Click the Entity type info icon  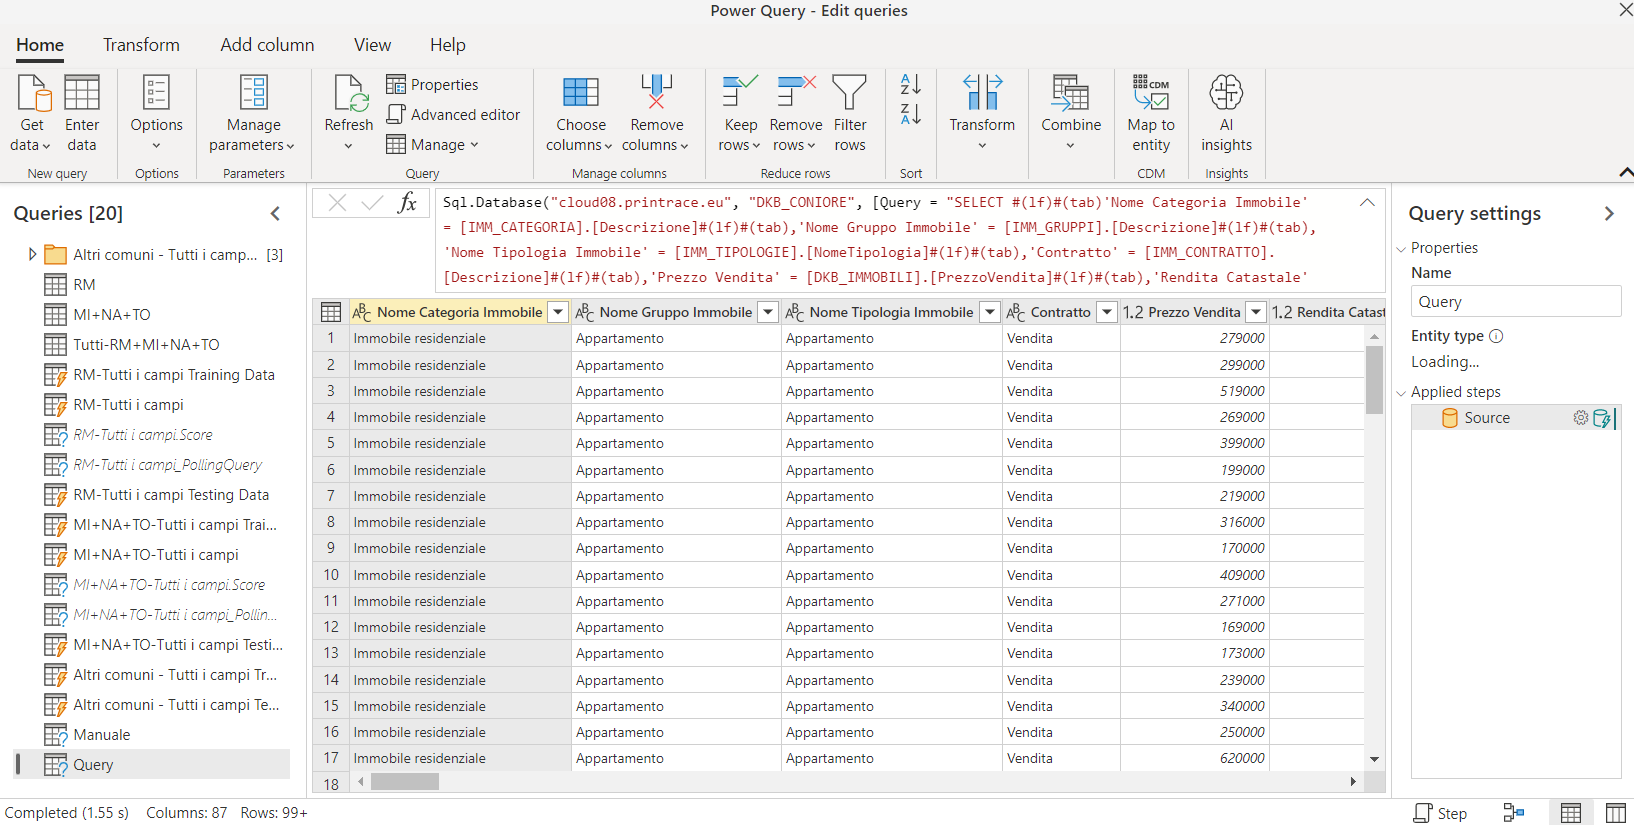coord(1496,336)
